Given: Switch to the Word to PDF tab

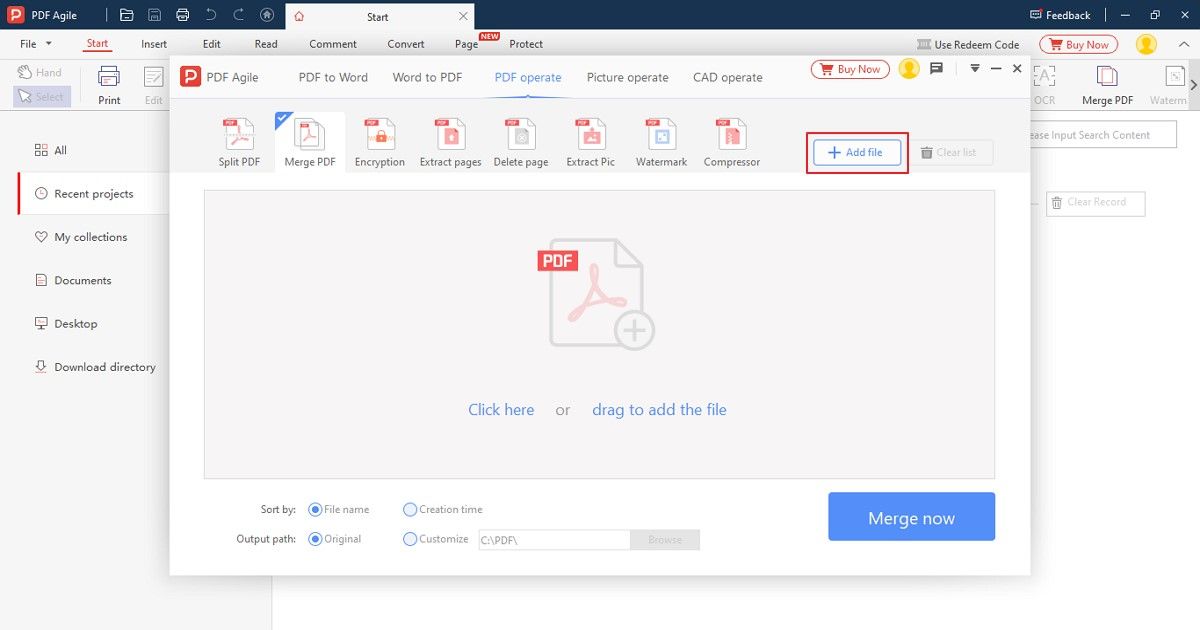Looking at the screenshot, I should (x=427, y=77).
